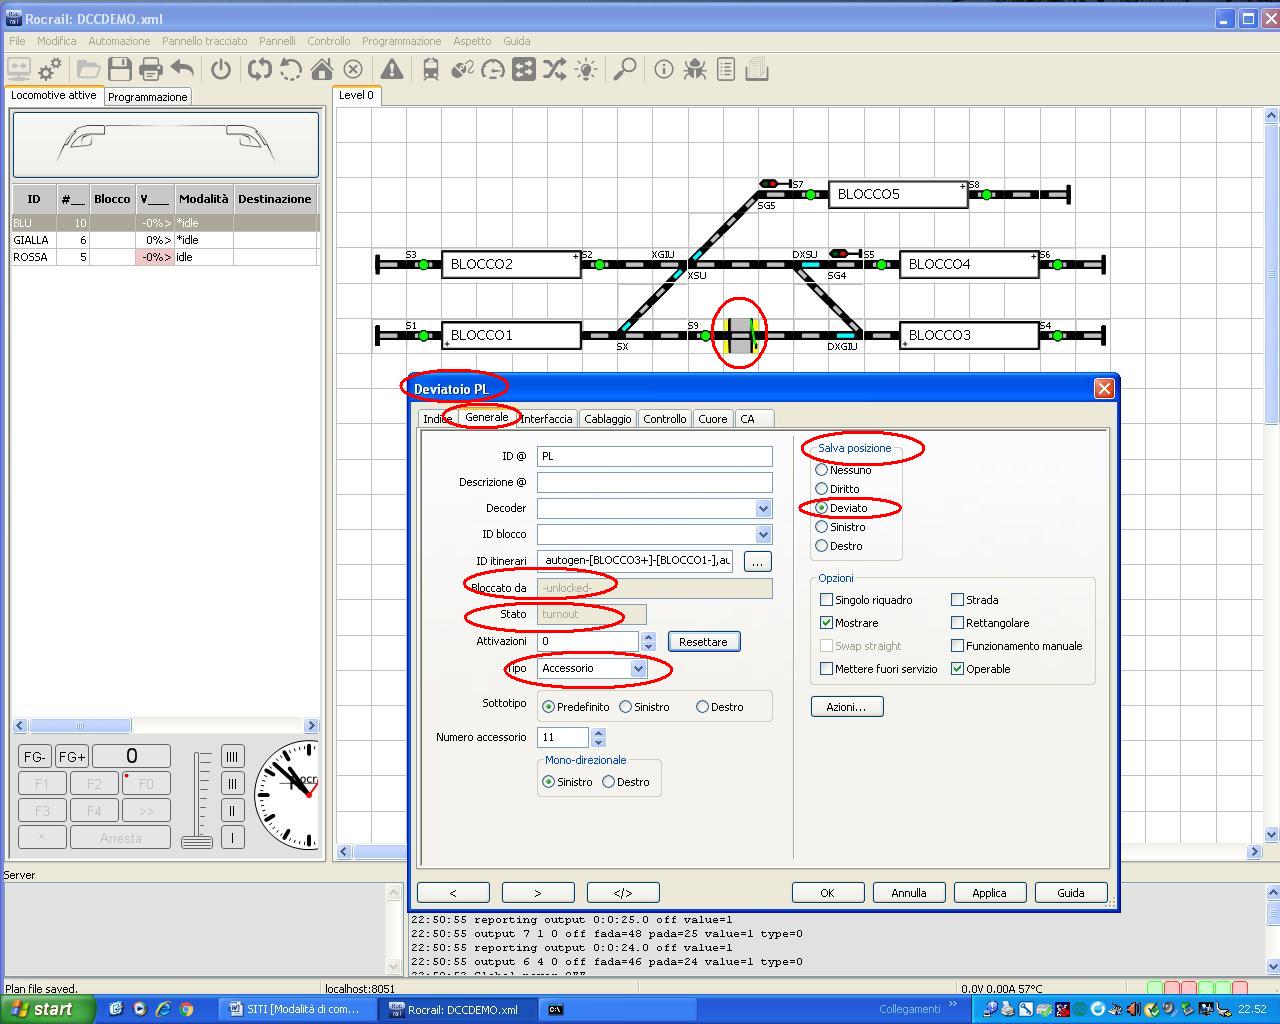Viewport: 1280px width, 1024px height.
Task: Click the locomotive list horizontal scrollbar
Action: tap(165, 726)
